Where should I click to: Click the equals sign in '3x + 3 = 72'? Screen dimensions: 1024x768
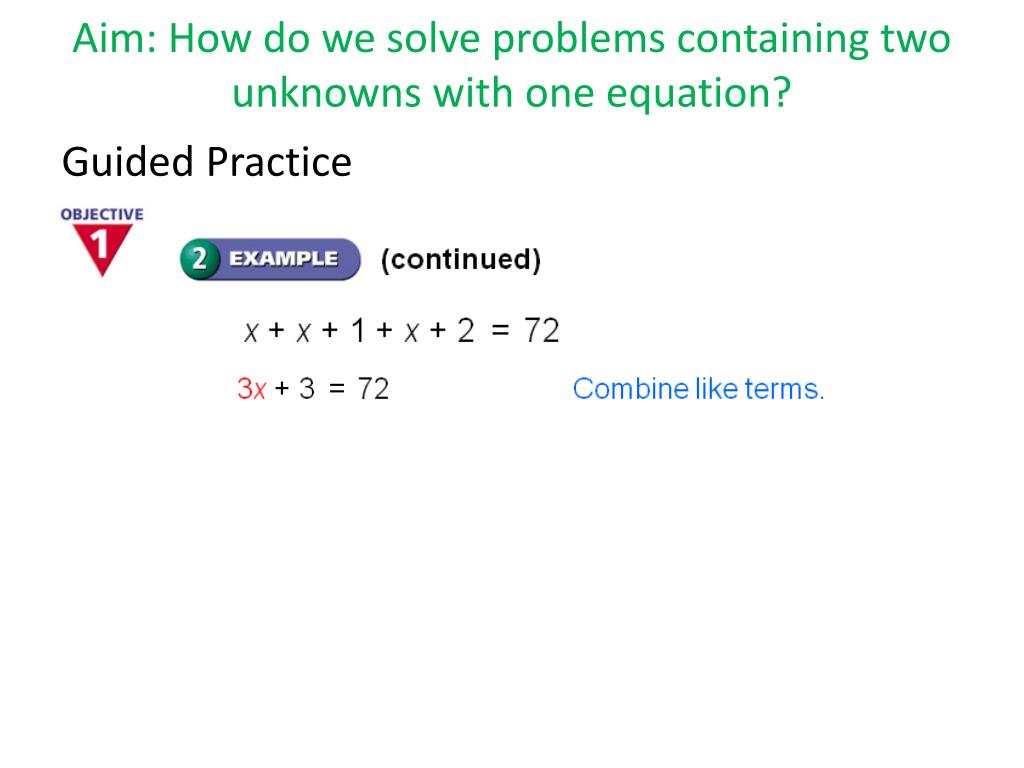[x=337, y=390]
